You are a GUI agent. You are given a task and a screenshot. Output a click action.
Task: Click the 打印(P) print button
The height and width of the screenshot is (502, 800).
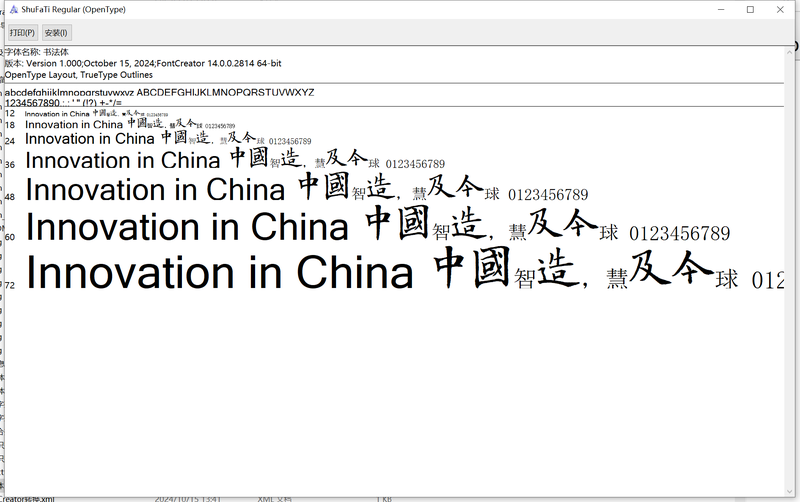pos(22,33)
